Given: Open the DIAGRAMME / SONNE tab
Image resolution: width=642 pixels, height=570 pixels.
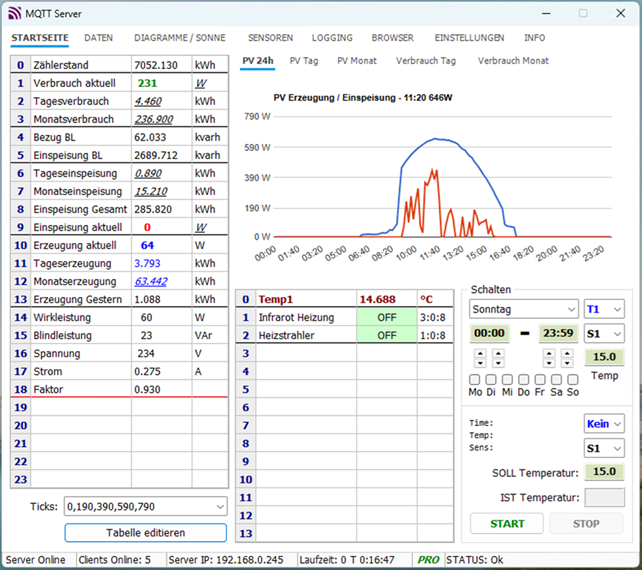Looking at the screenshot, I should coord(180,38).
